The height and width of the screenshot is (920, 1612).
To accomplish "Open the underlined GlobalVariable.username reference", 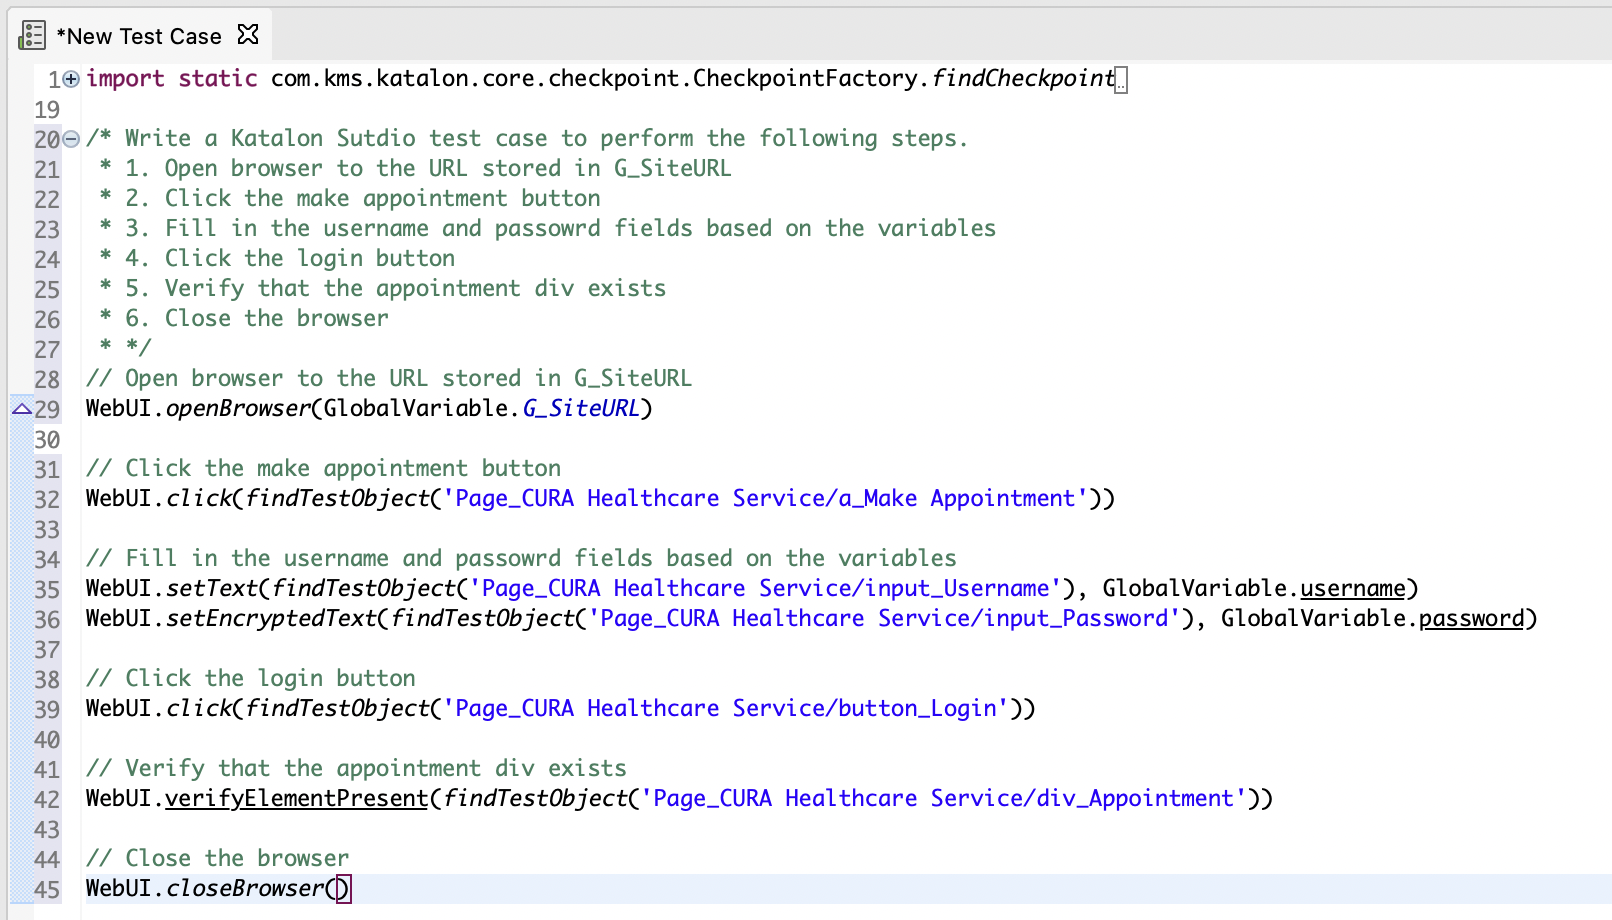I will [x=1352, y=588].
